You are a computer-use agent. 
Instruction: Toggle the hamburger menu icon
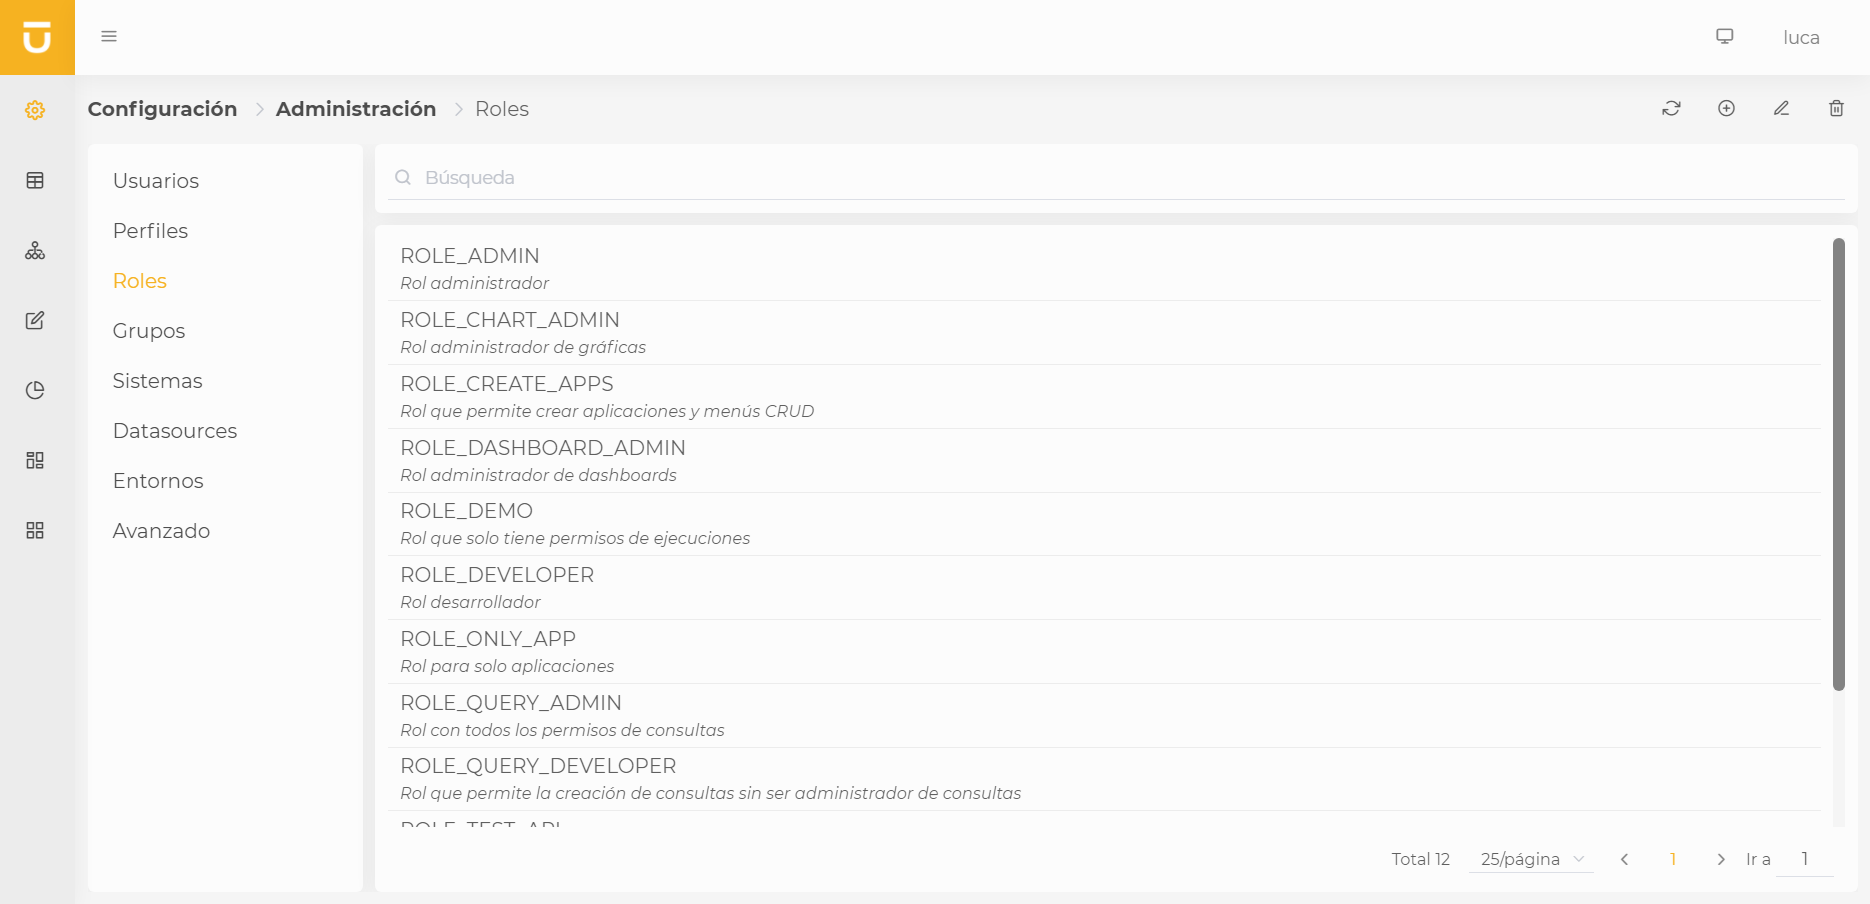109,37
